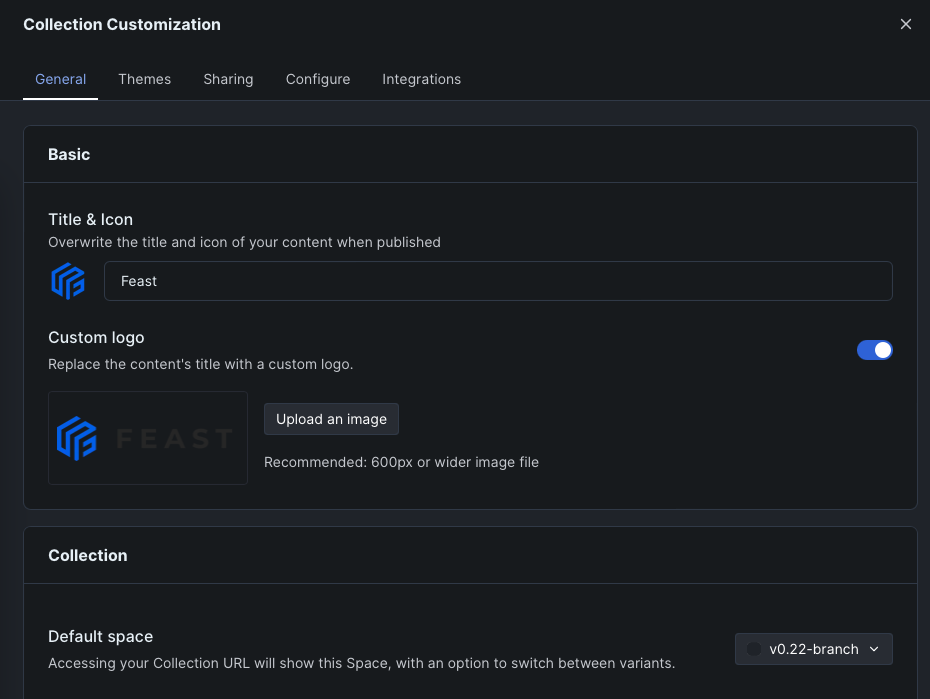Click the Feast custom logo preview thumbnail

148,438
